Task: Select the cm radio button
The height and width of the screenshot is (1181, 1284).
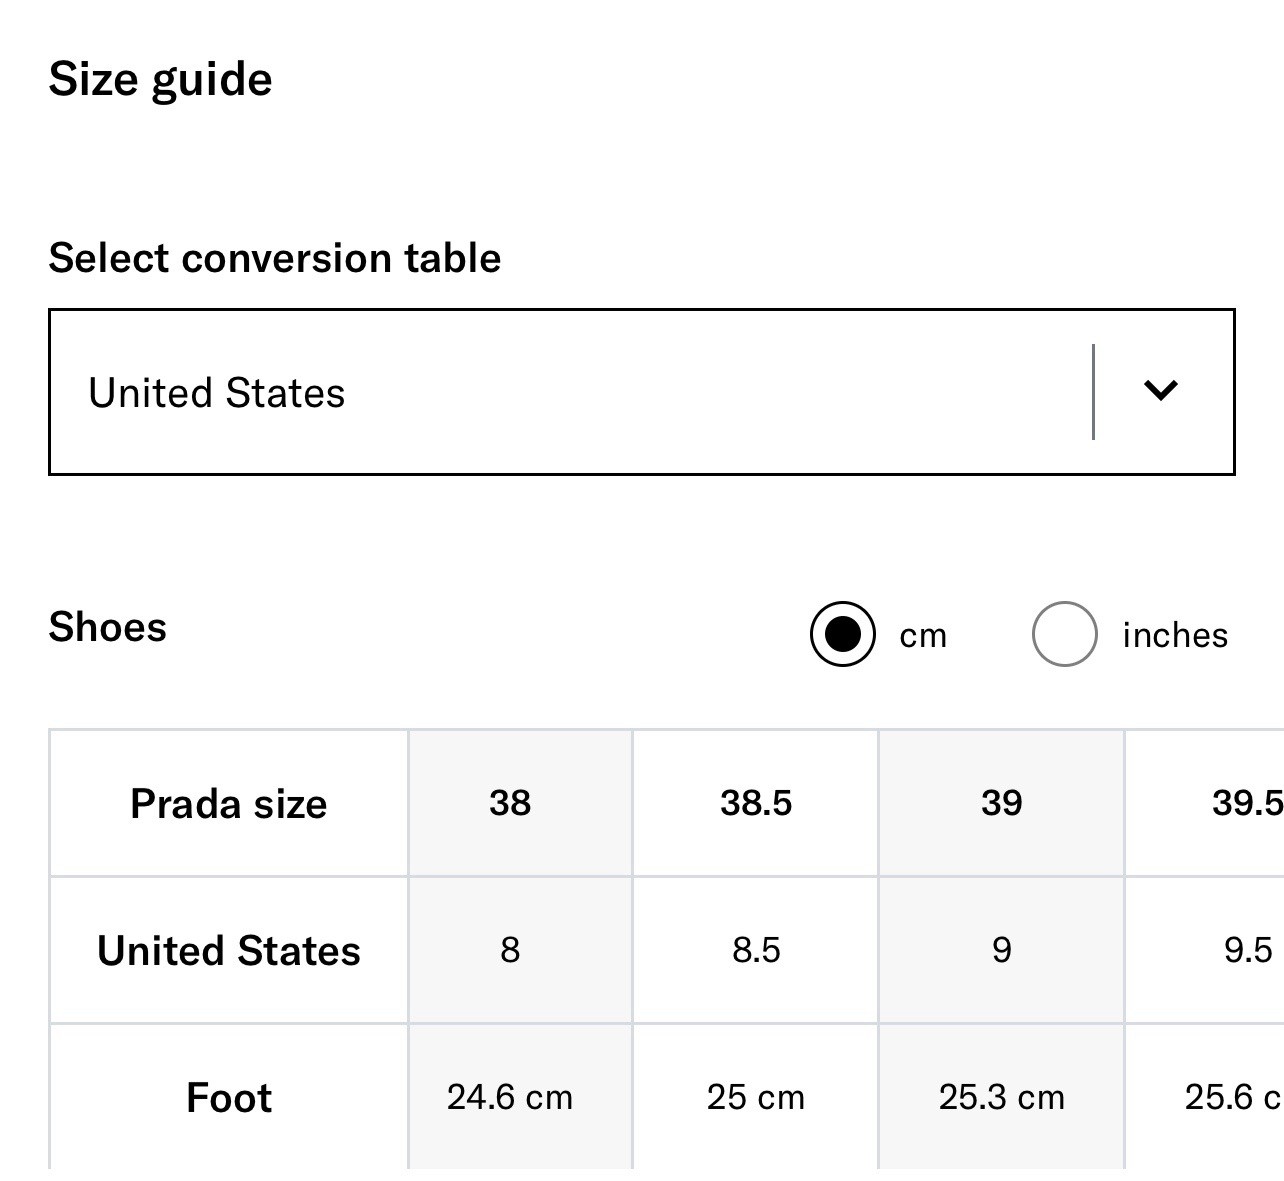Action: click(x=843, y=634)
